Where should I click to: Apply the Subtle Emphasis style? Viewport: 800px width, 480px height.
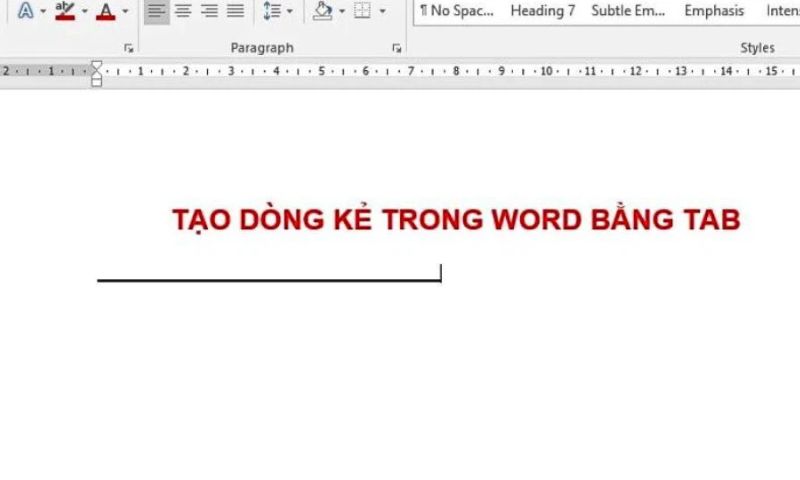pyautogui.click(x=628, y=11)
